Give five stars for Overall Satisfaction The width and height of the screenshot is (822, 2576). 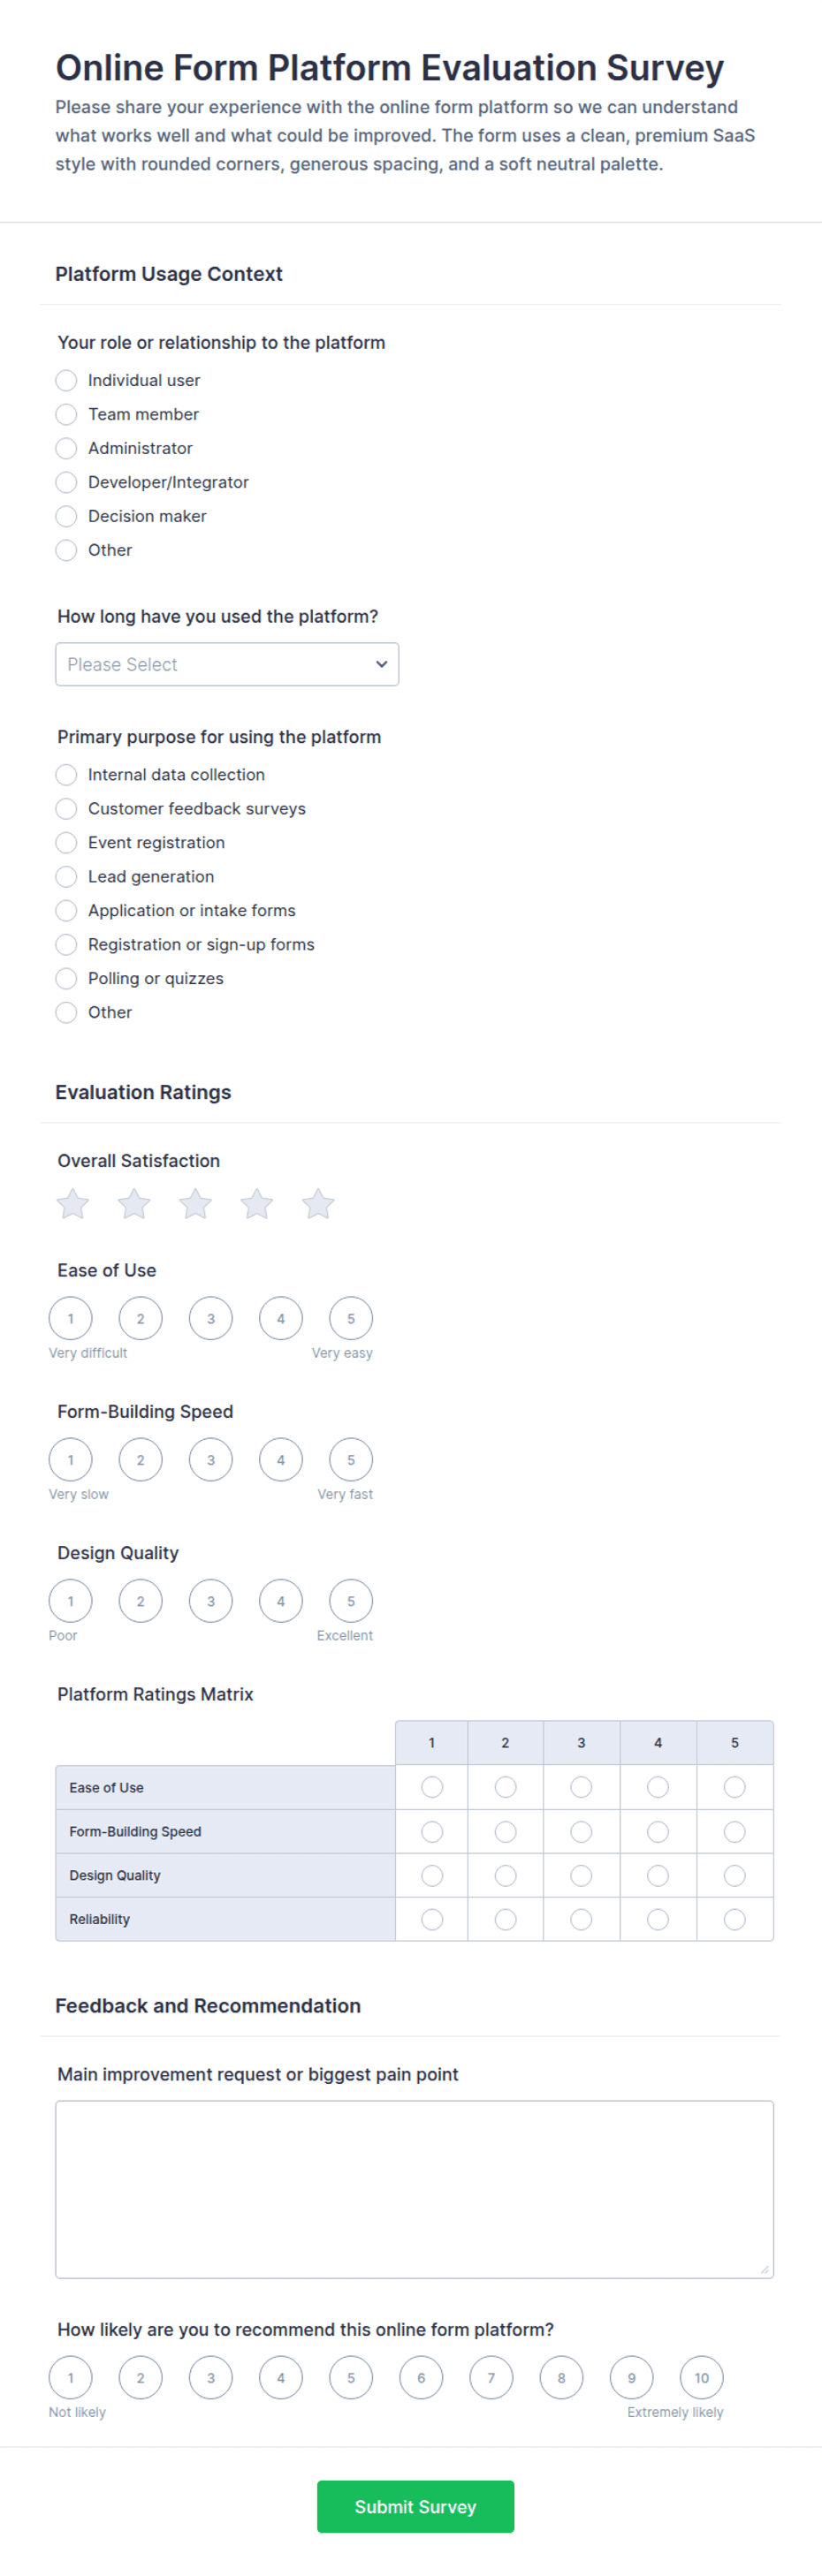[x=318, y=1204]
